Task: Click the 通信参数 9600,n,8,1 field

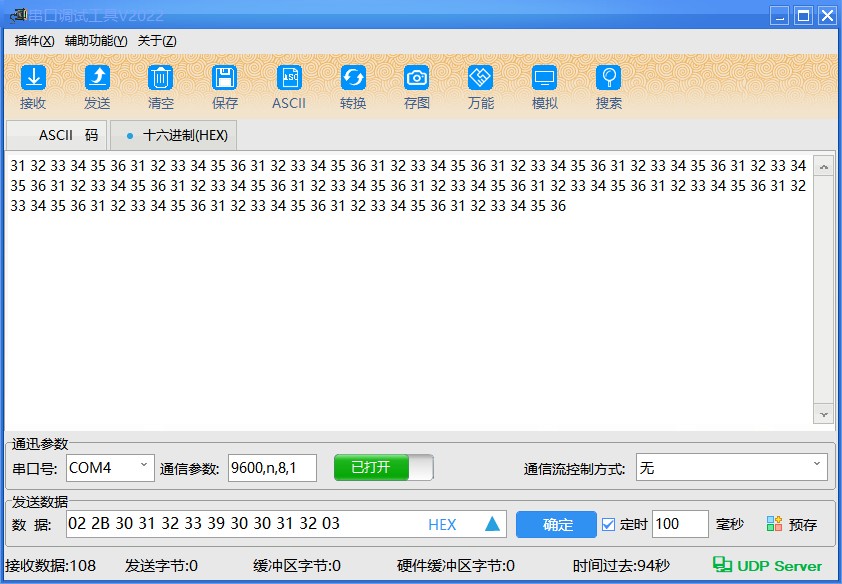Action: click(272, 467)
